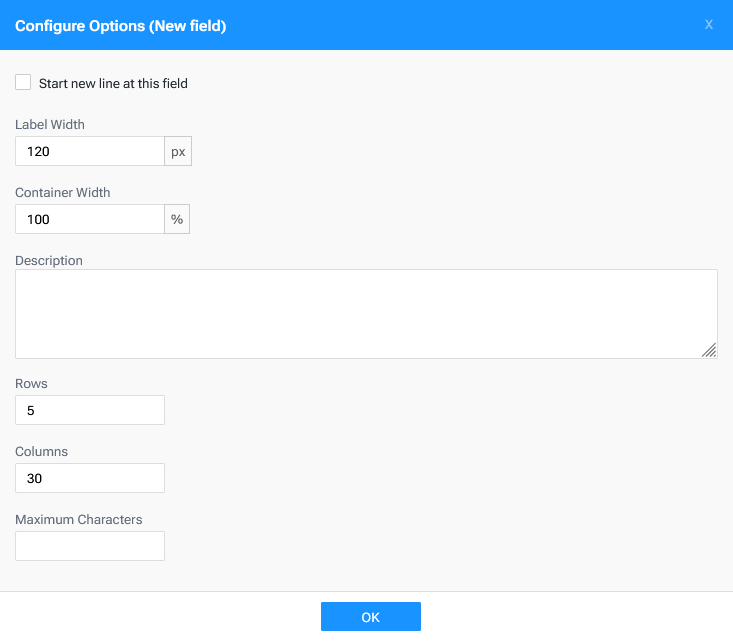This screenshot has height=641, width=733.
Task: Confirm with the OK button
Action: pos(371,616)
